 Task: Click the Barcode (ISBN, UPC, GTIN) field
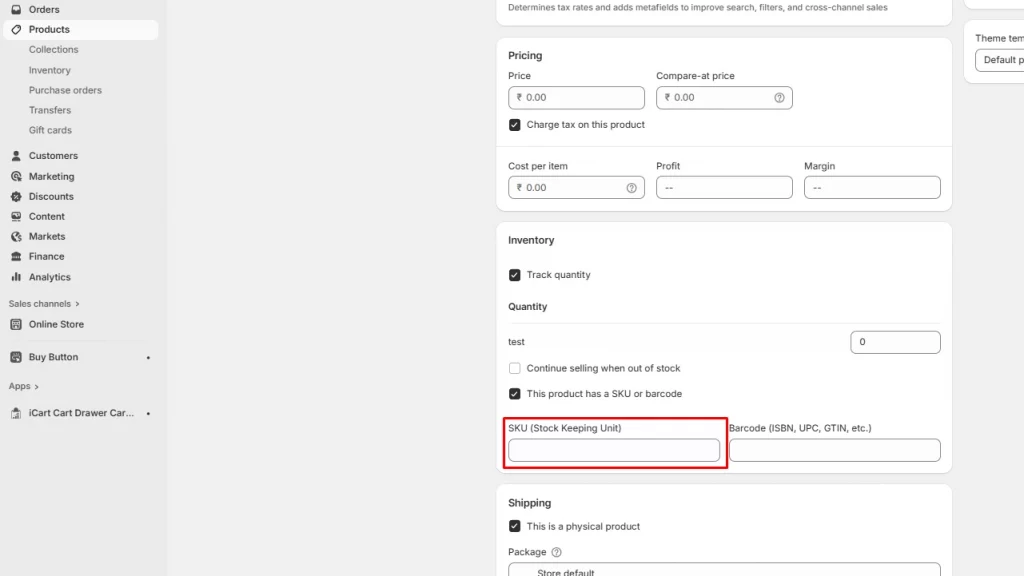(x=835, y=451)
